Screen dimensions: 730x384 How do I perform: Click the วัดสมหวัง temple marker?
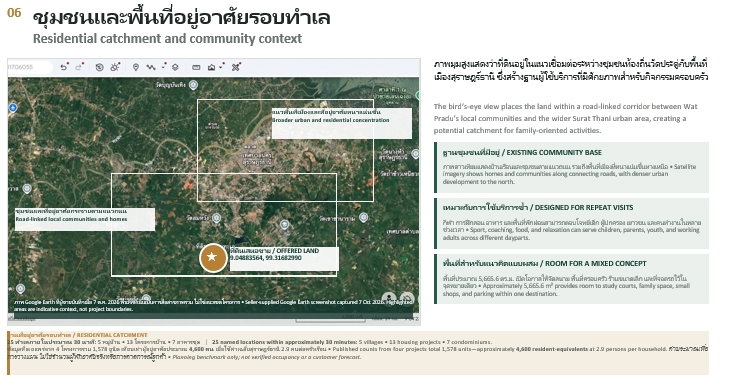pos(216,218)
